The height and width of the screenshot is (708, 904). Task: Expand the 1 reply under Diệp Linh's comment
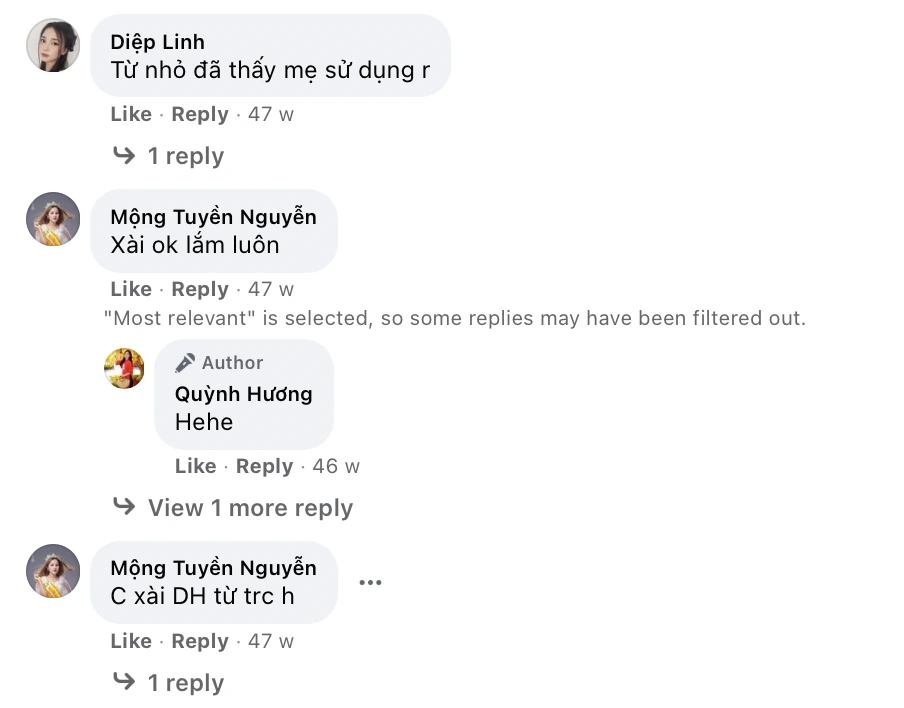185,156
